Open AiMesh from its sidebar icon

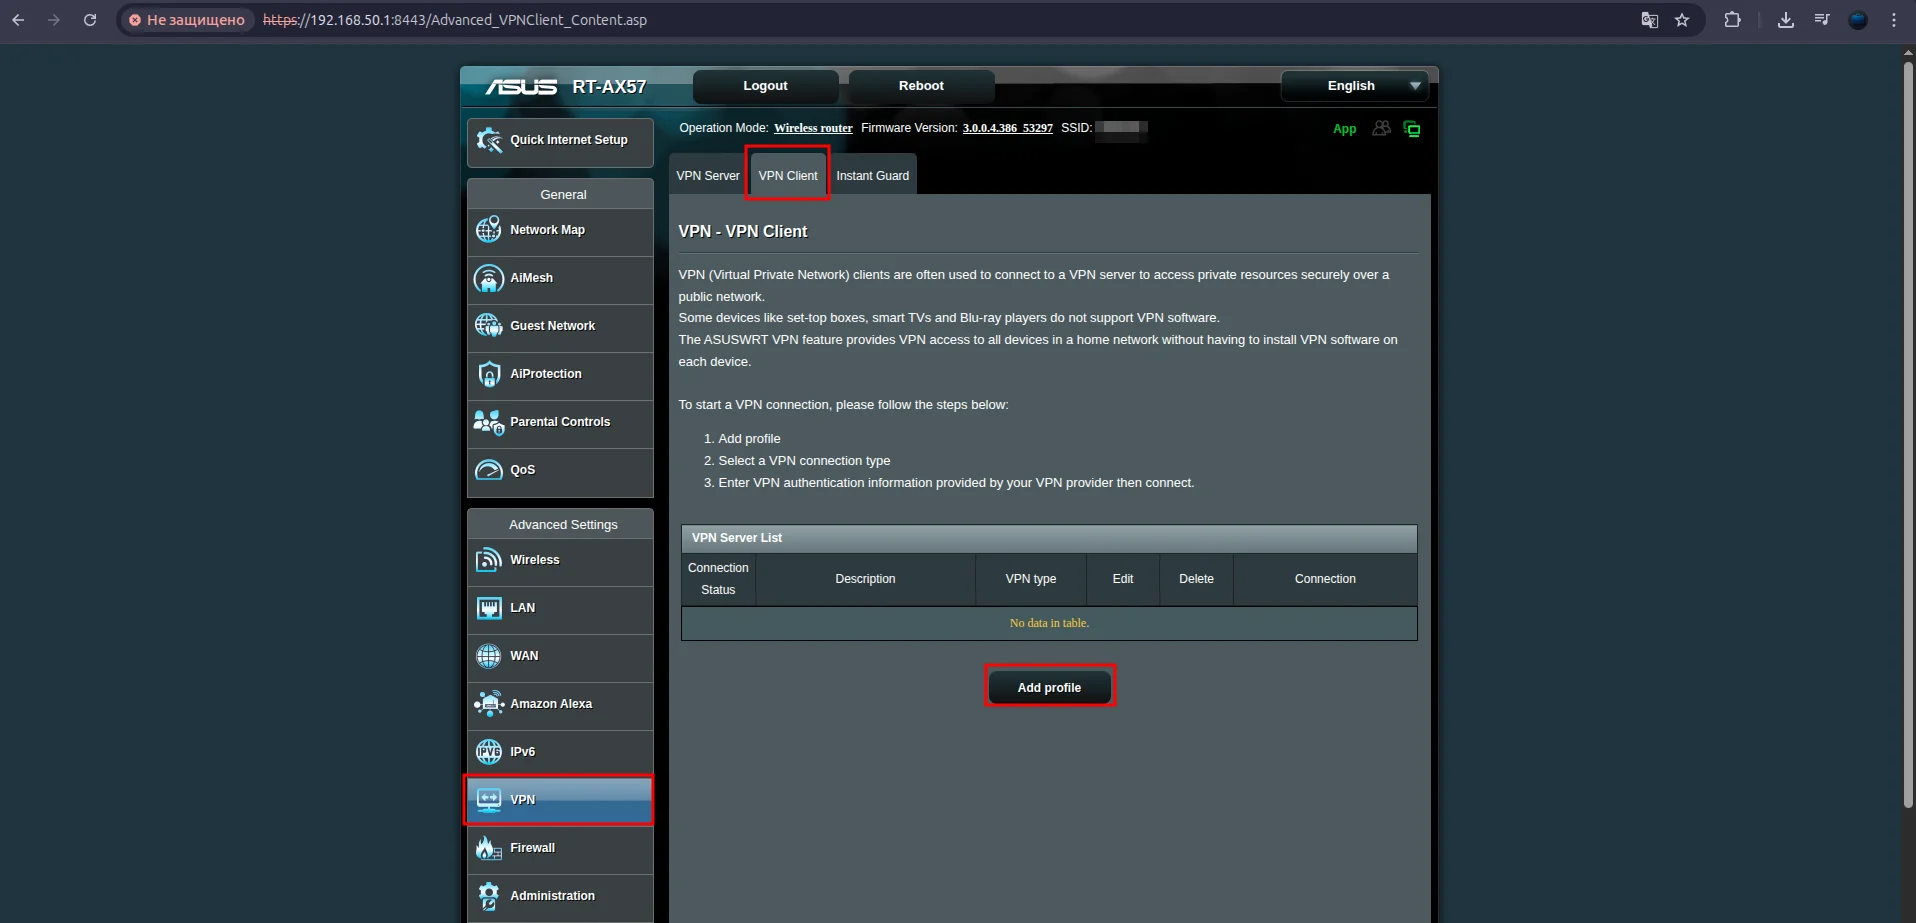[488, 278]
